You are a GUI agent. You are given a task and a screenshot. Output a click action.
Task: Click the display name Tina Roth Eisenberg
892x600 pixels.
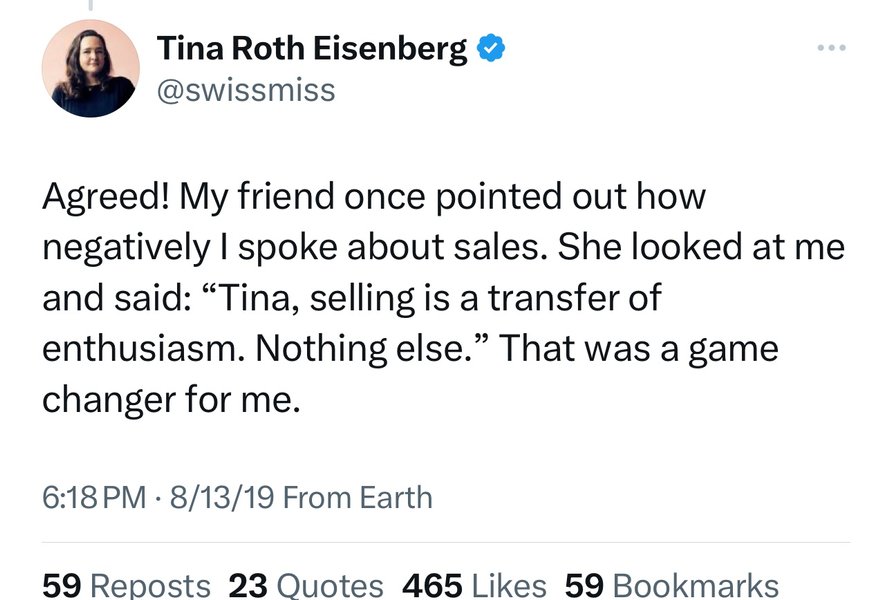click(x=312, y=48)
